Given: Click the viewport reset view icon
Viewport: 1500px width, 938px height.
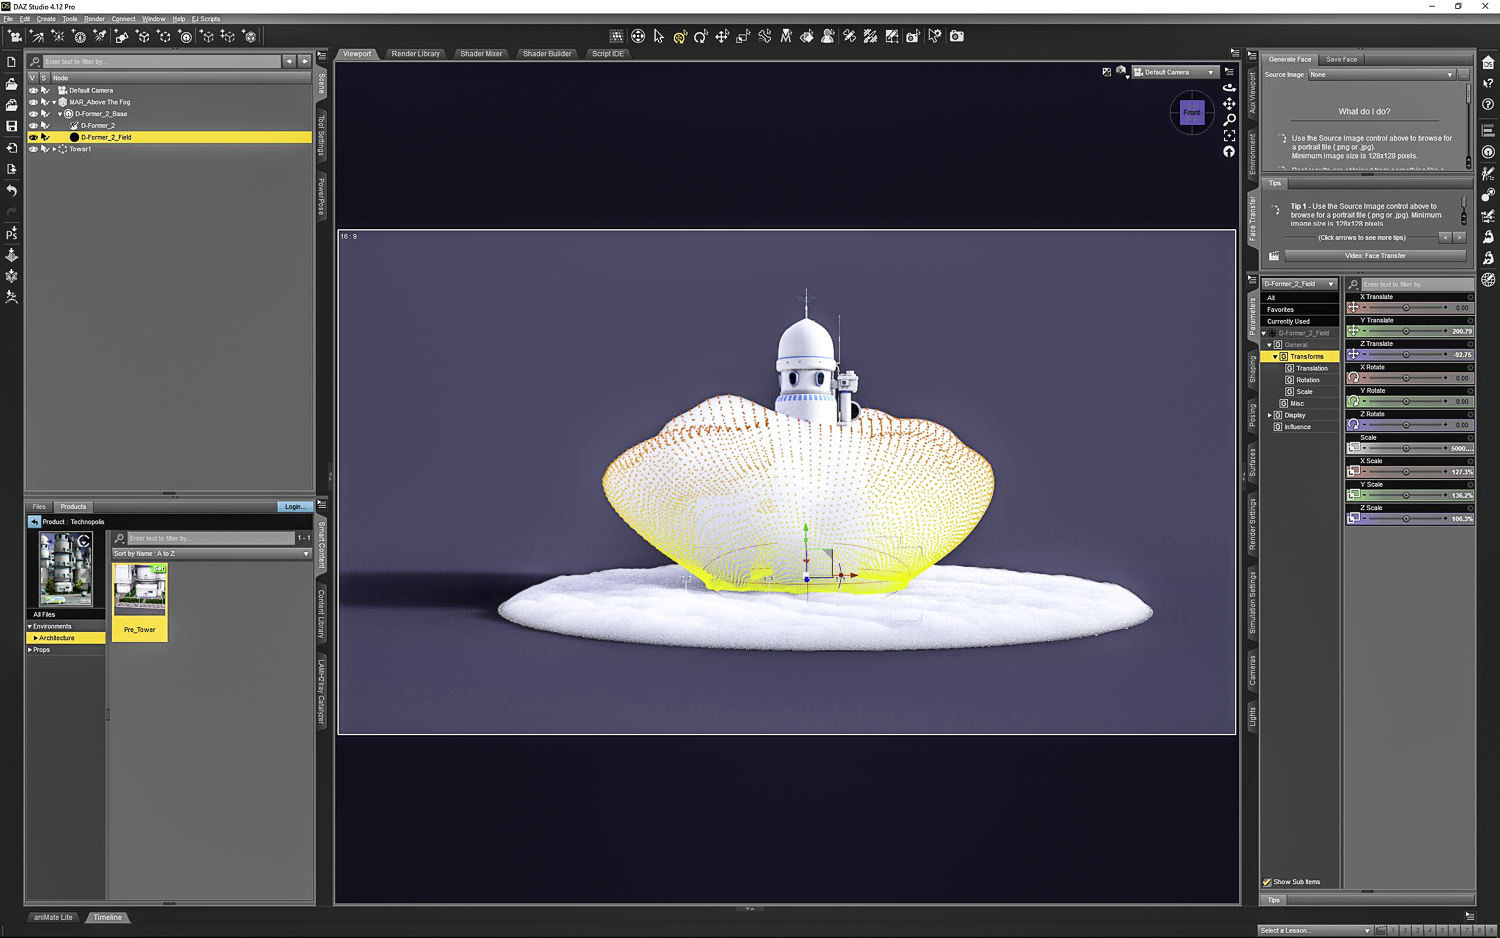Looking at the screenshot, I should click(1229, 152).
